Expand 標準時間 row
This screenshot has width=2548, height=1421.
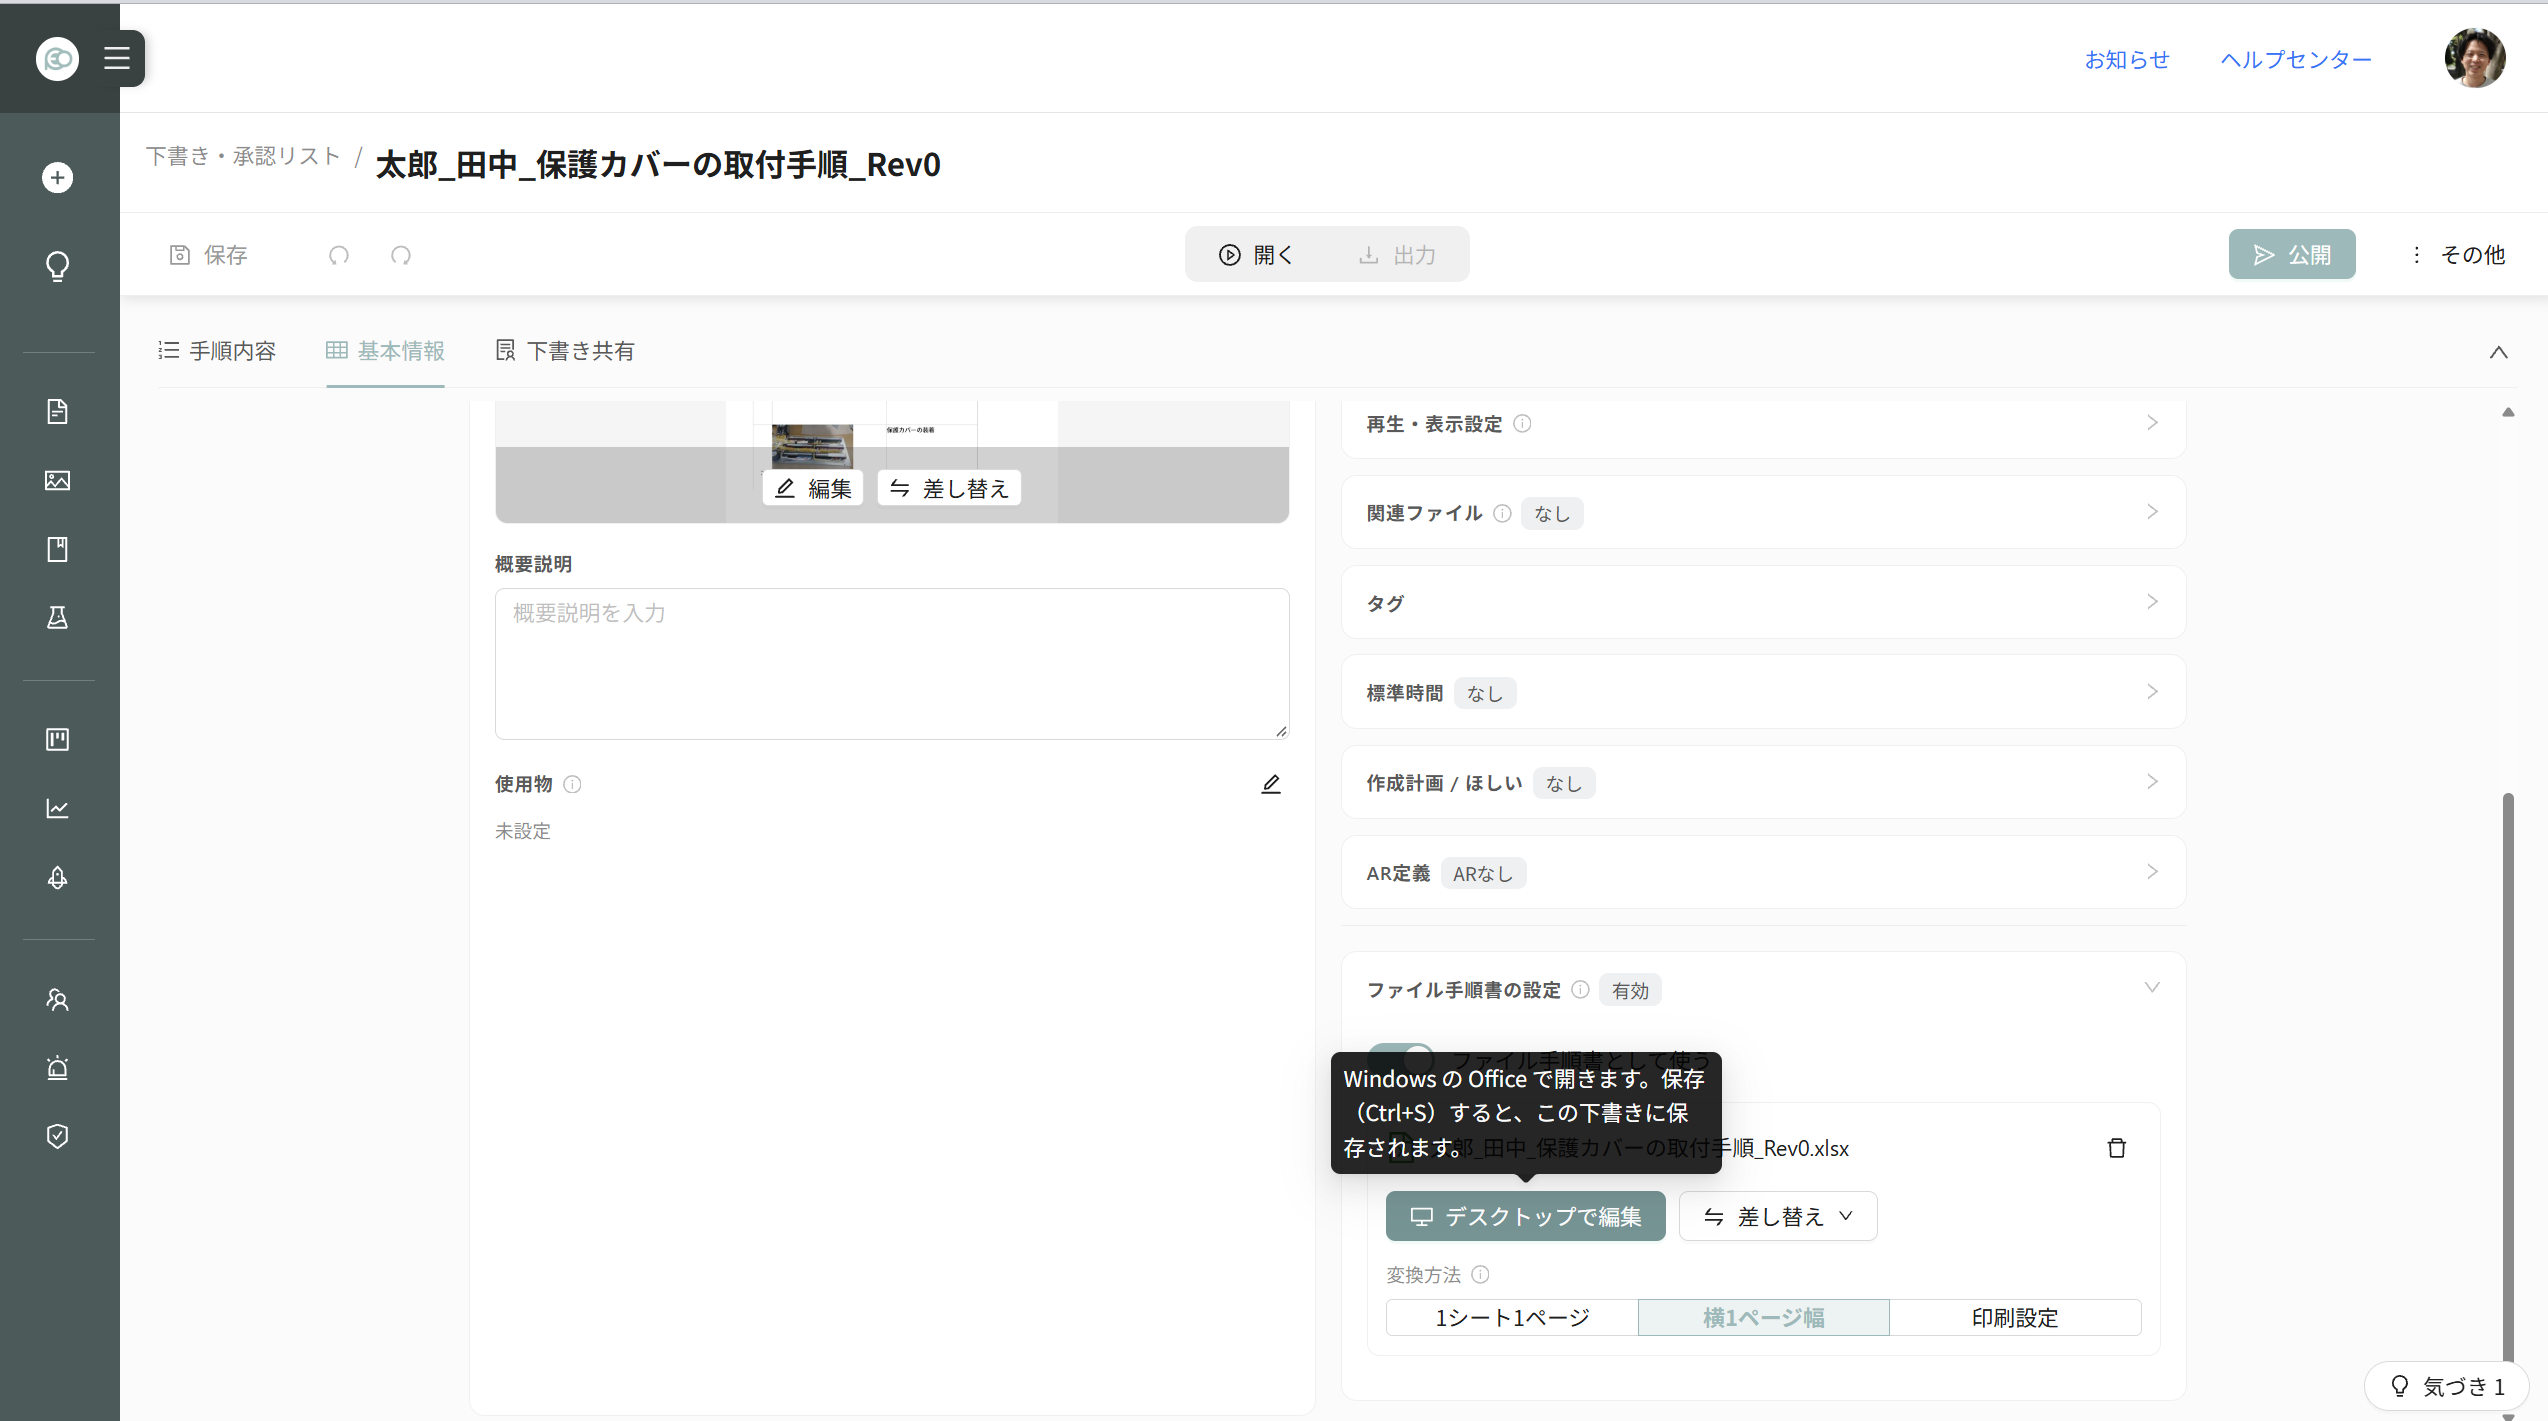click(1763, 693)
